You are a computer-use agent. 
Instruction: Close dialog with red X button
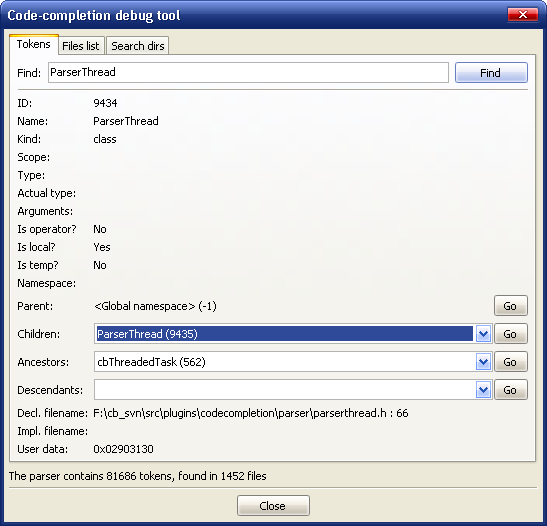(523, 15)
